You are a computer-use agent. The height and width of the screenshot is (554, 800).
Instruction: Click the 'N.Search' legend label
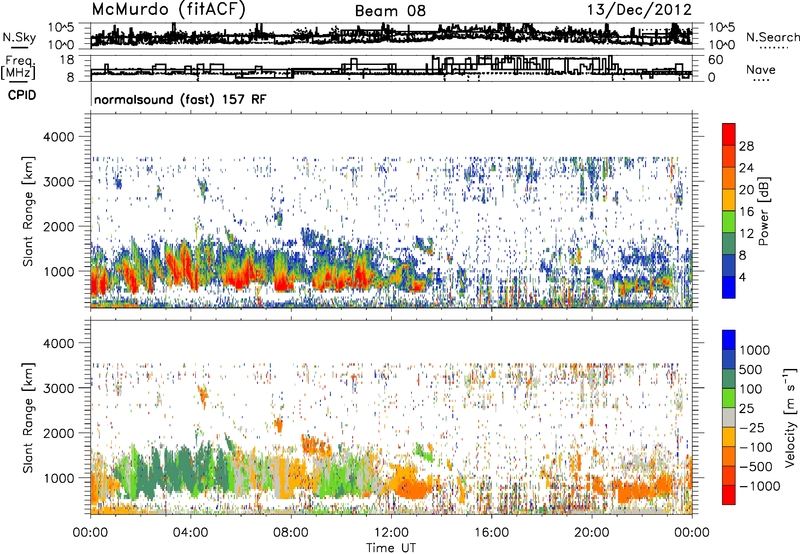772,37
